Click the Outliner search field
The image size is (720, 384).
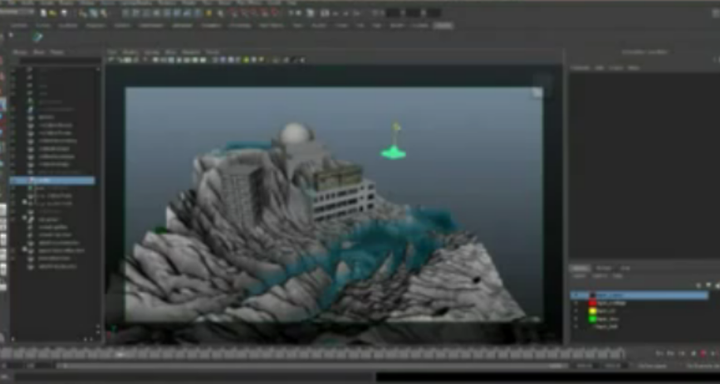[60, 61]
